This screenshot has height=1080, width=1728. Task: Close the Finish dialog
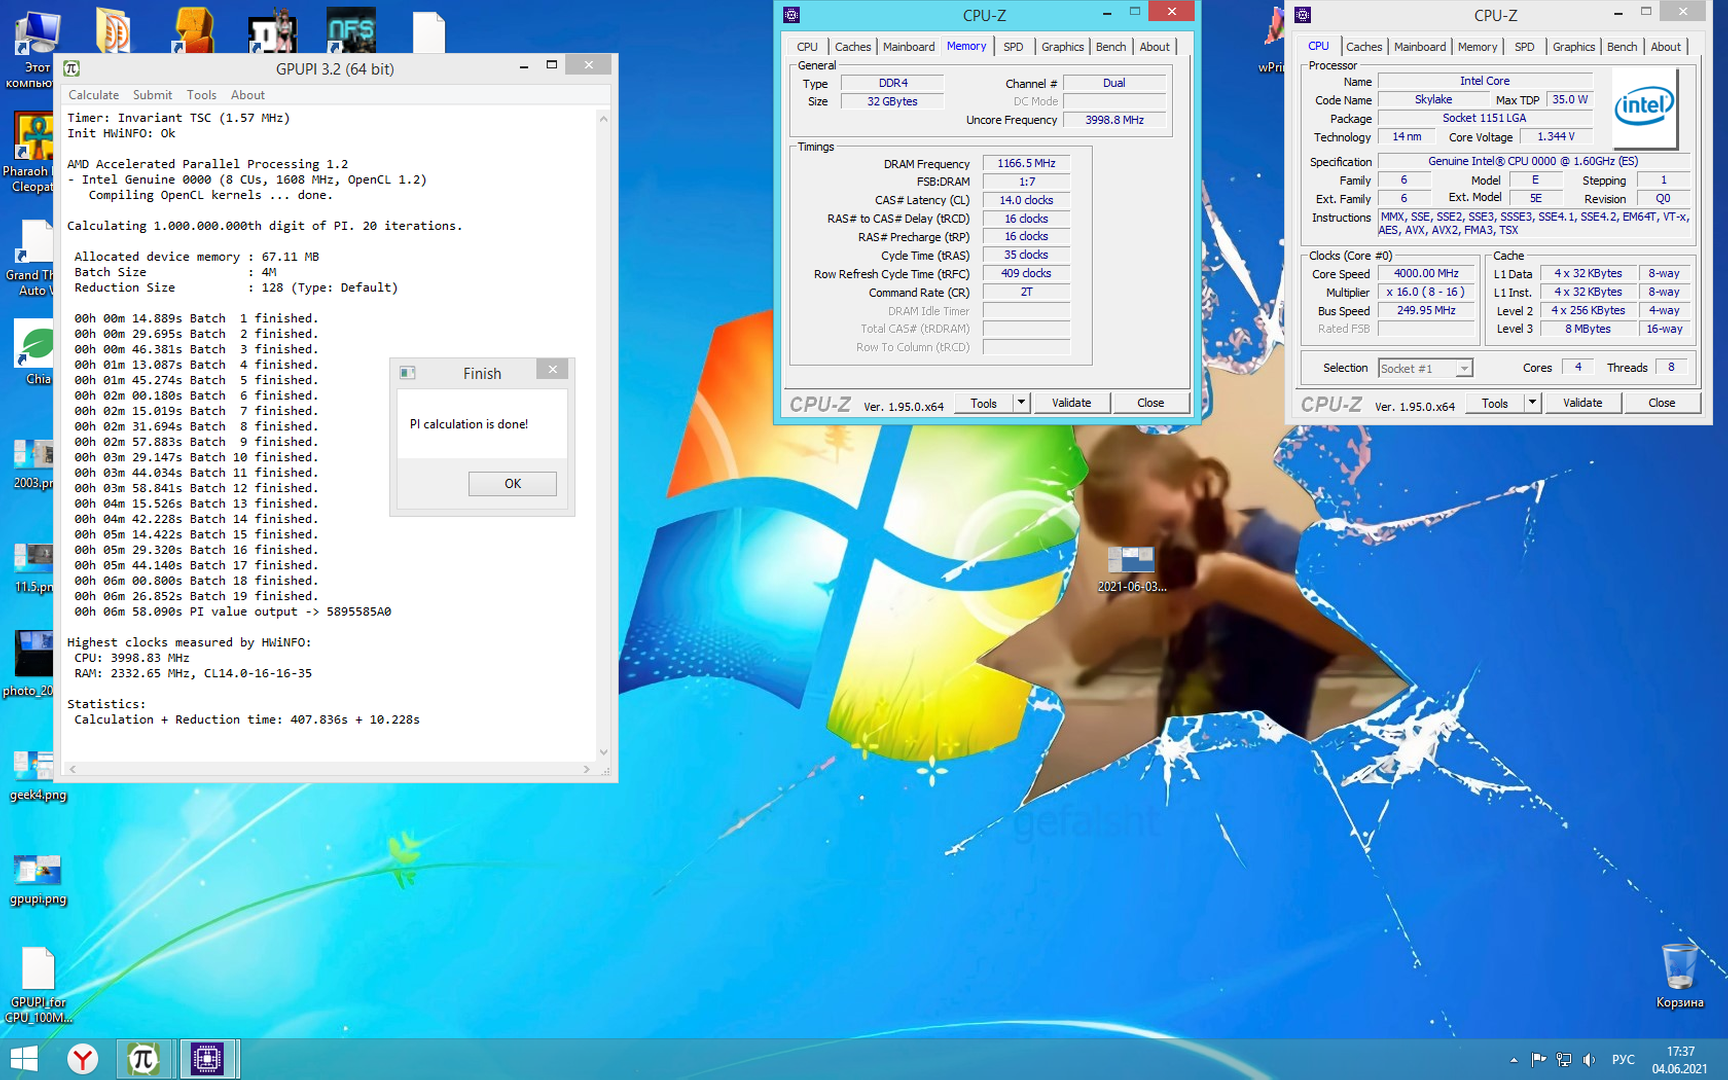552,369
